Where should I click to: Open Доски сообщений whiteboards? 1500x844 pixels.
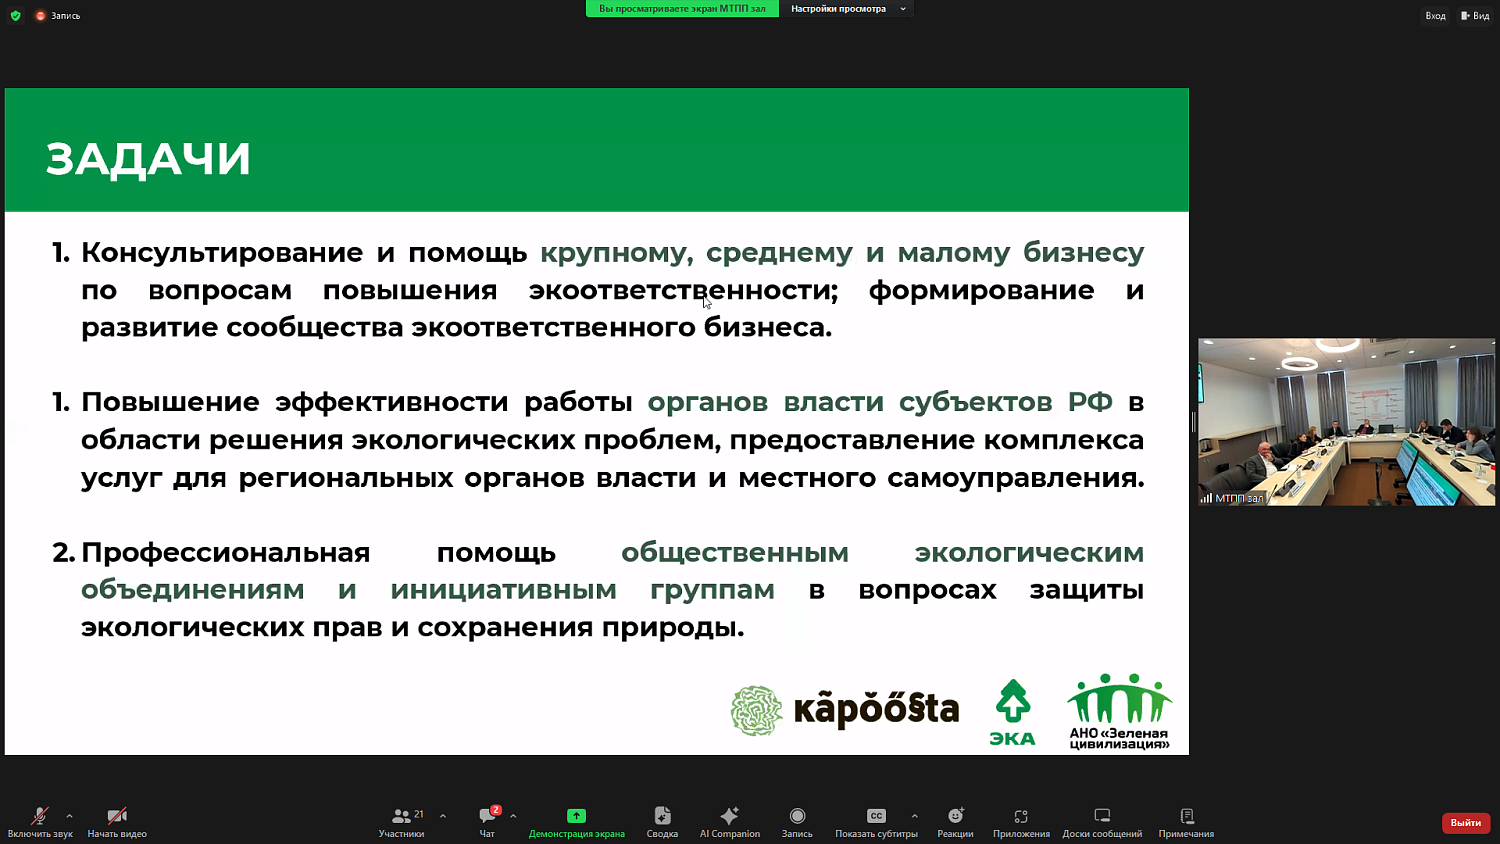point(1102,820)
